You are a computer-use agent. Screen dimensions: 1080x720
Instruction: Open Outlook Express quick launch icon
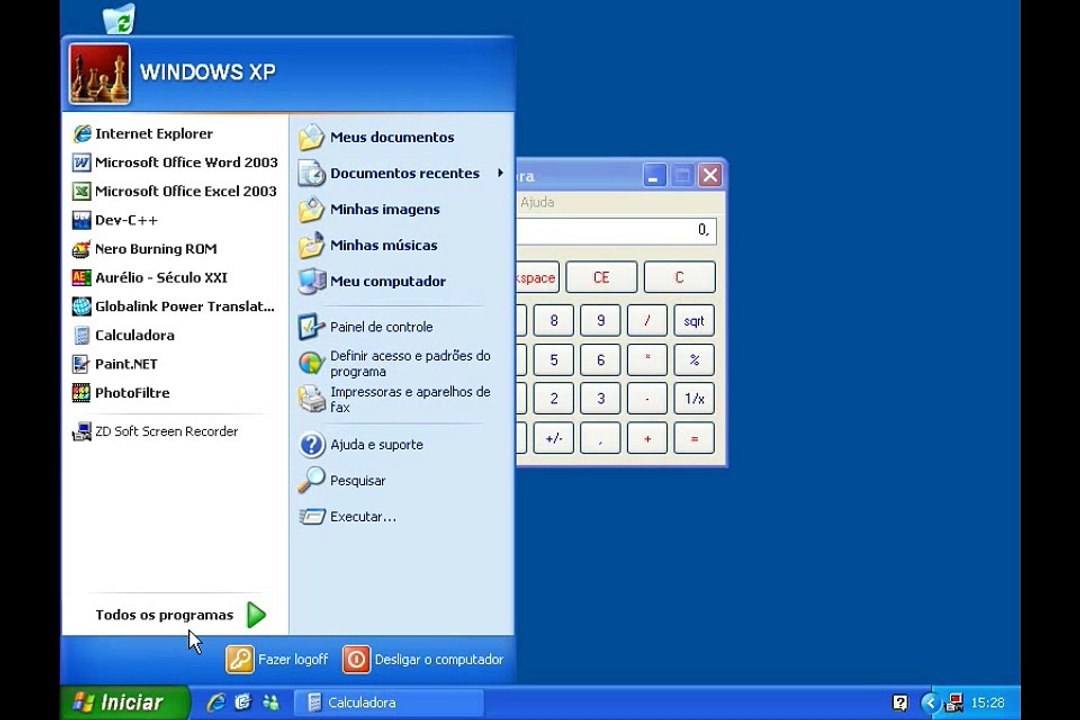[243, 703]
